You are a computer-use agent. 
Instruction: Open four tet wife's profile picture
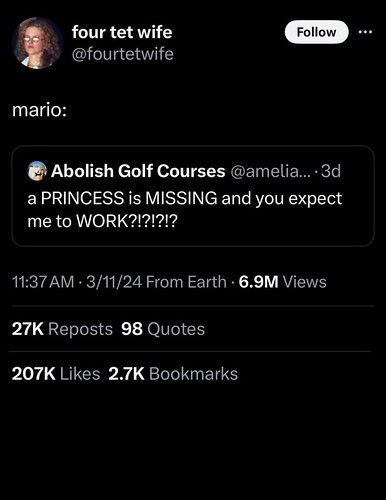click(x=37, y=43)
